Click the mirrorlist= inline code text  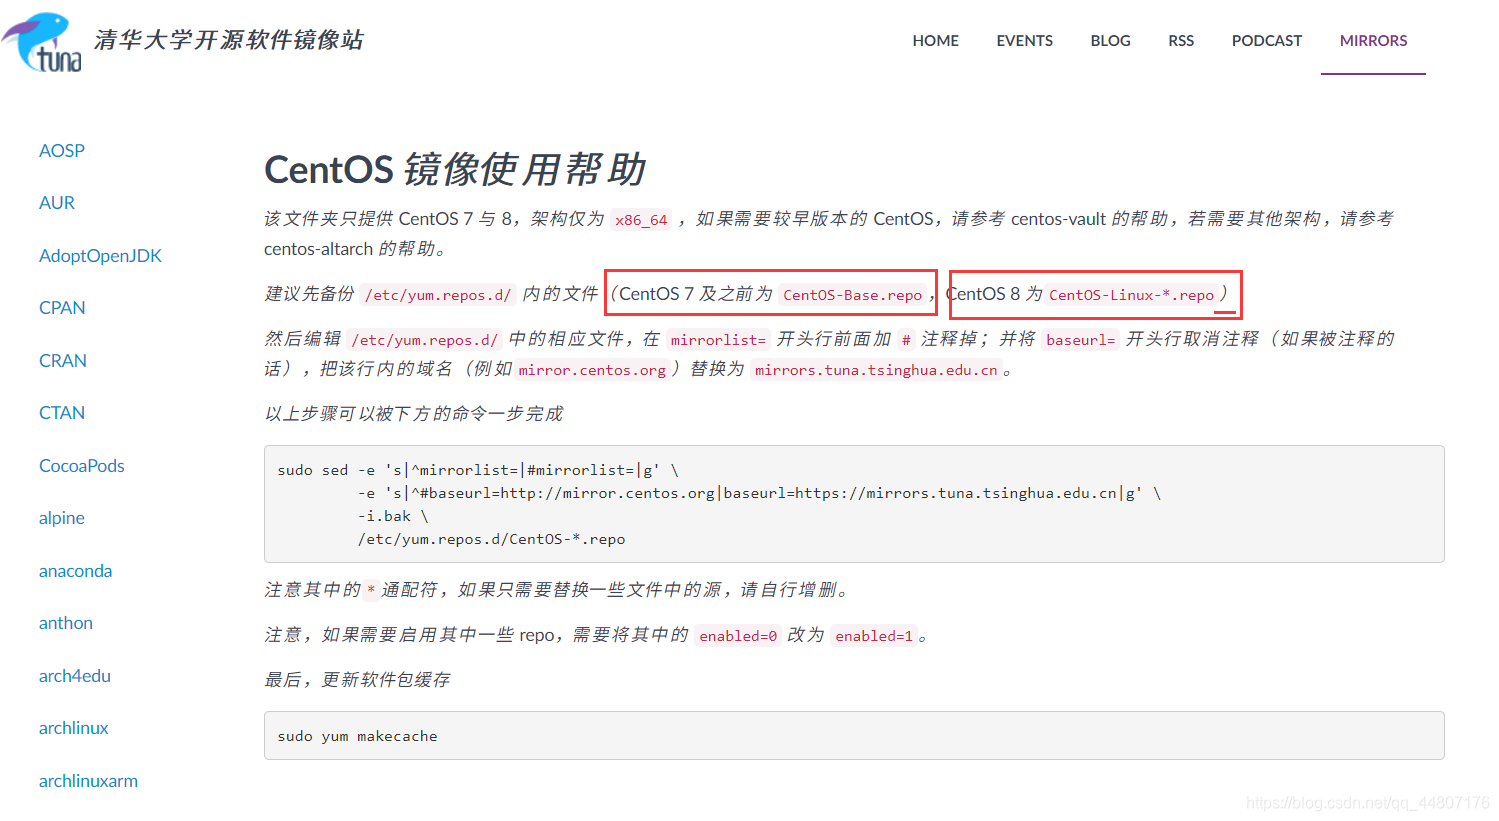718,340
